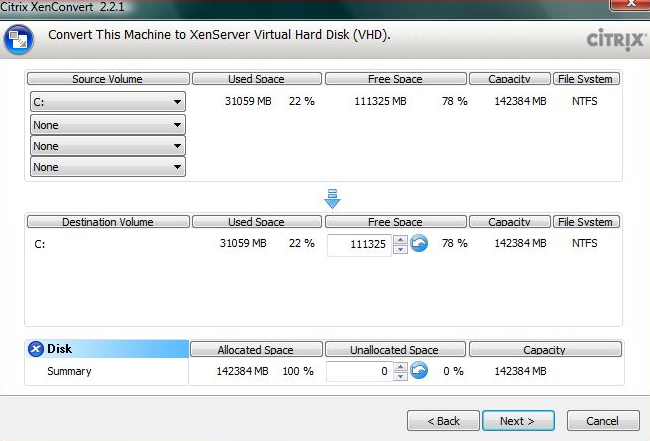Open the second source volume dropdown set to None
Image resolution: width=650 pixels, height=441 pixels.
pyautogui.click(x=107, y=124)
